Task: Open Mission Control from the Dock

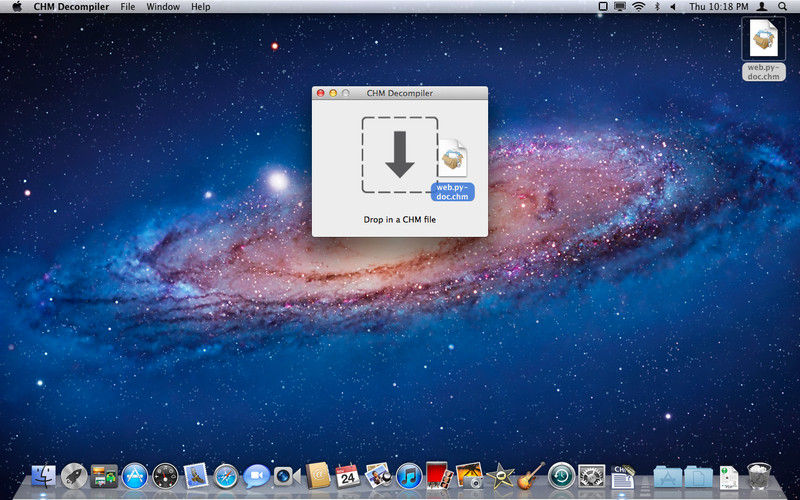Action: (x=104, y=476)
